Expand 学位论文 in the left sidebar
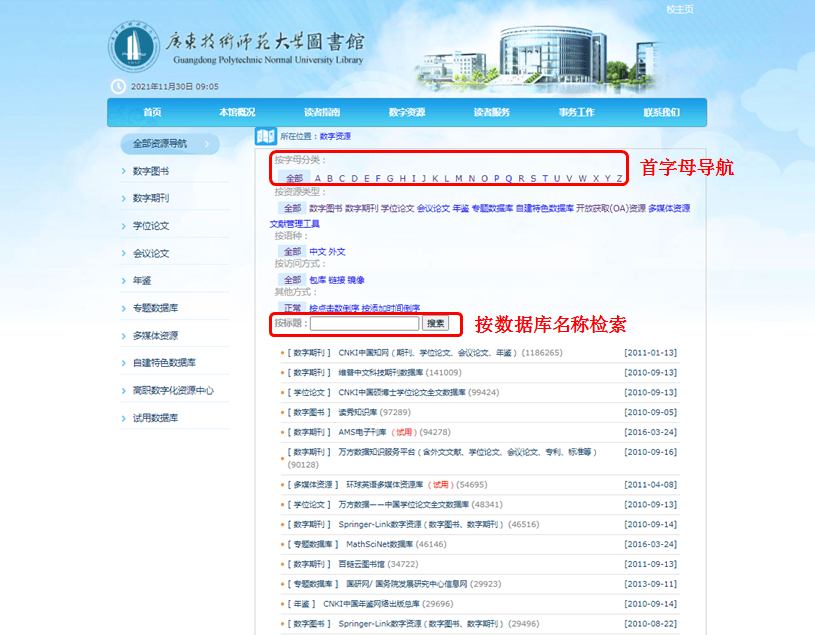This screenshot has height=635, width=815. point(151,226)
